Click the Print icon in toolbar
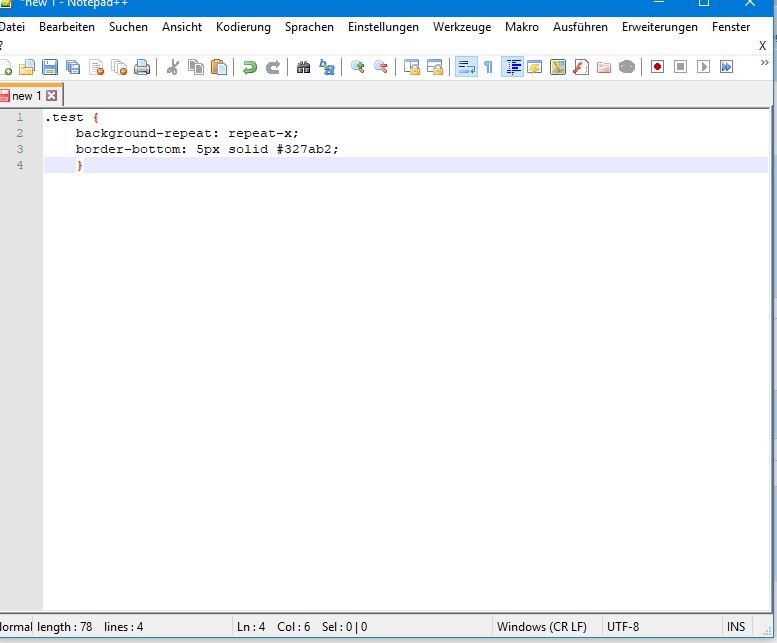 point(142,67)
